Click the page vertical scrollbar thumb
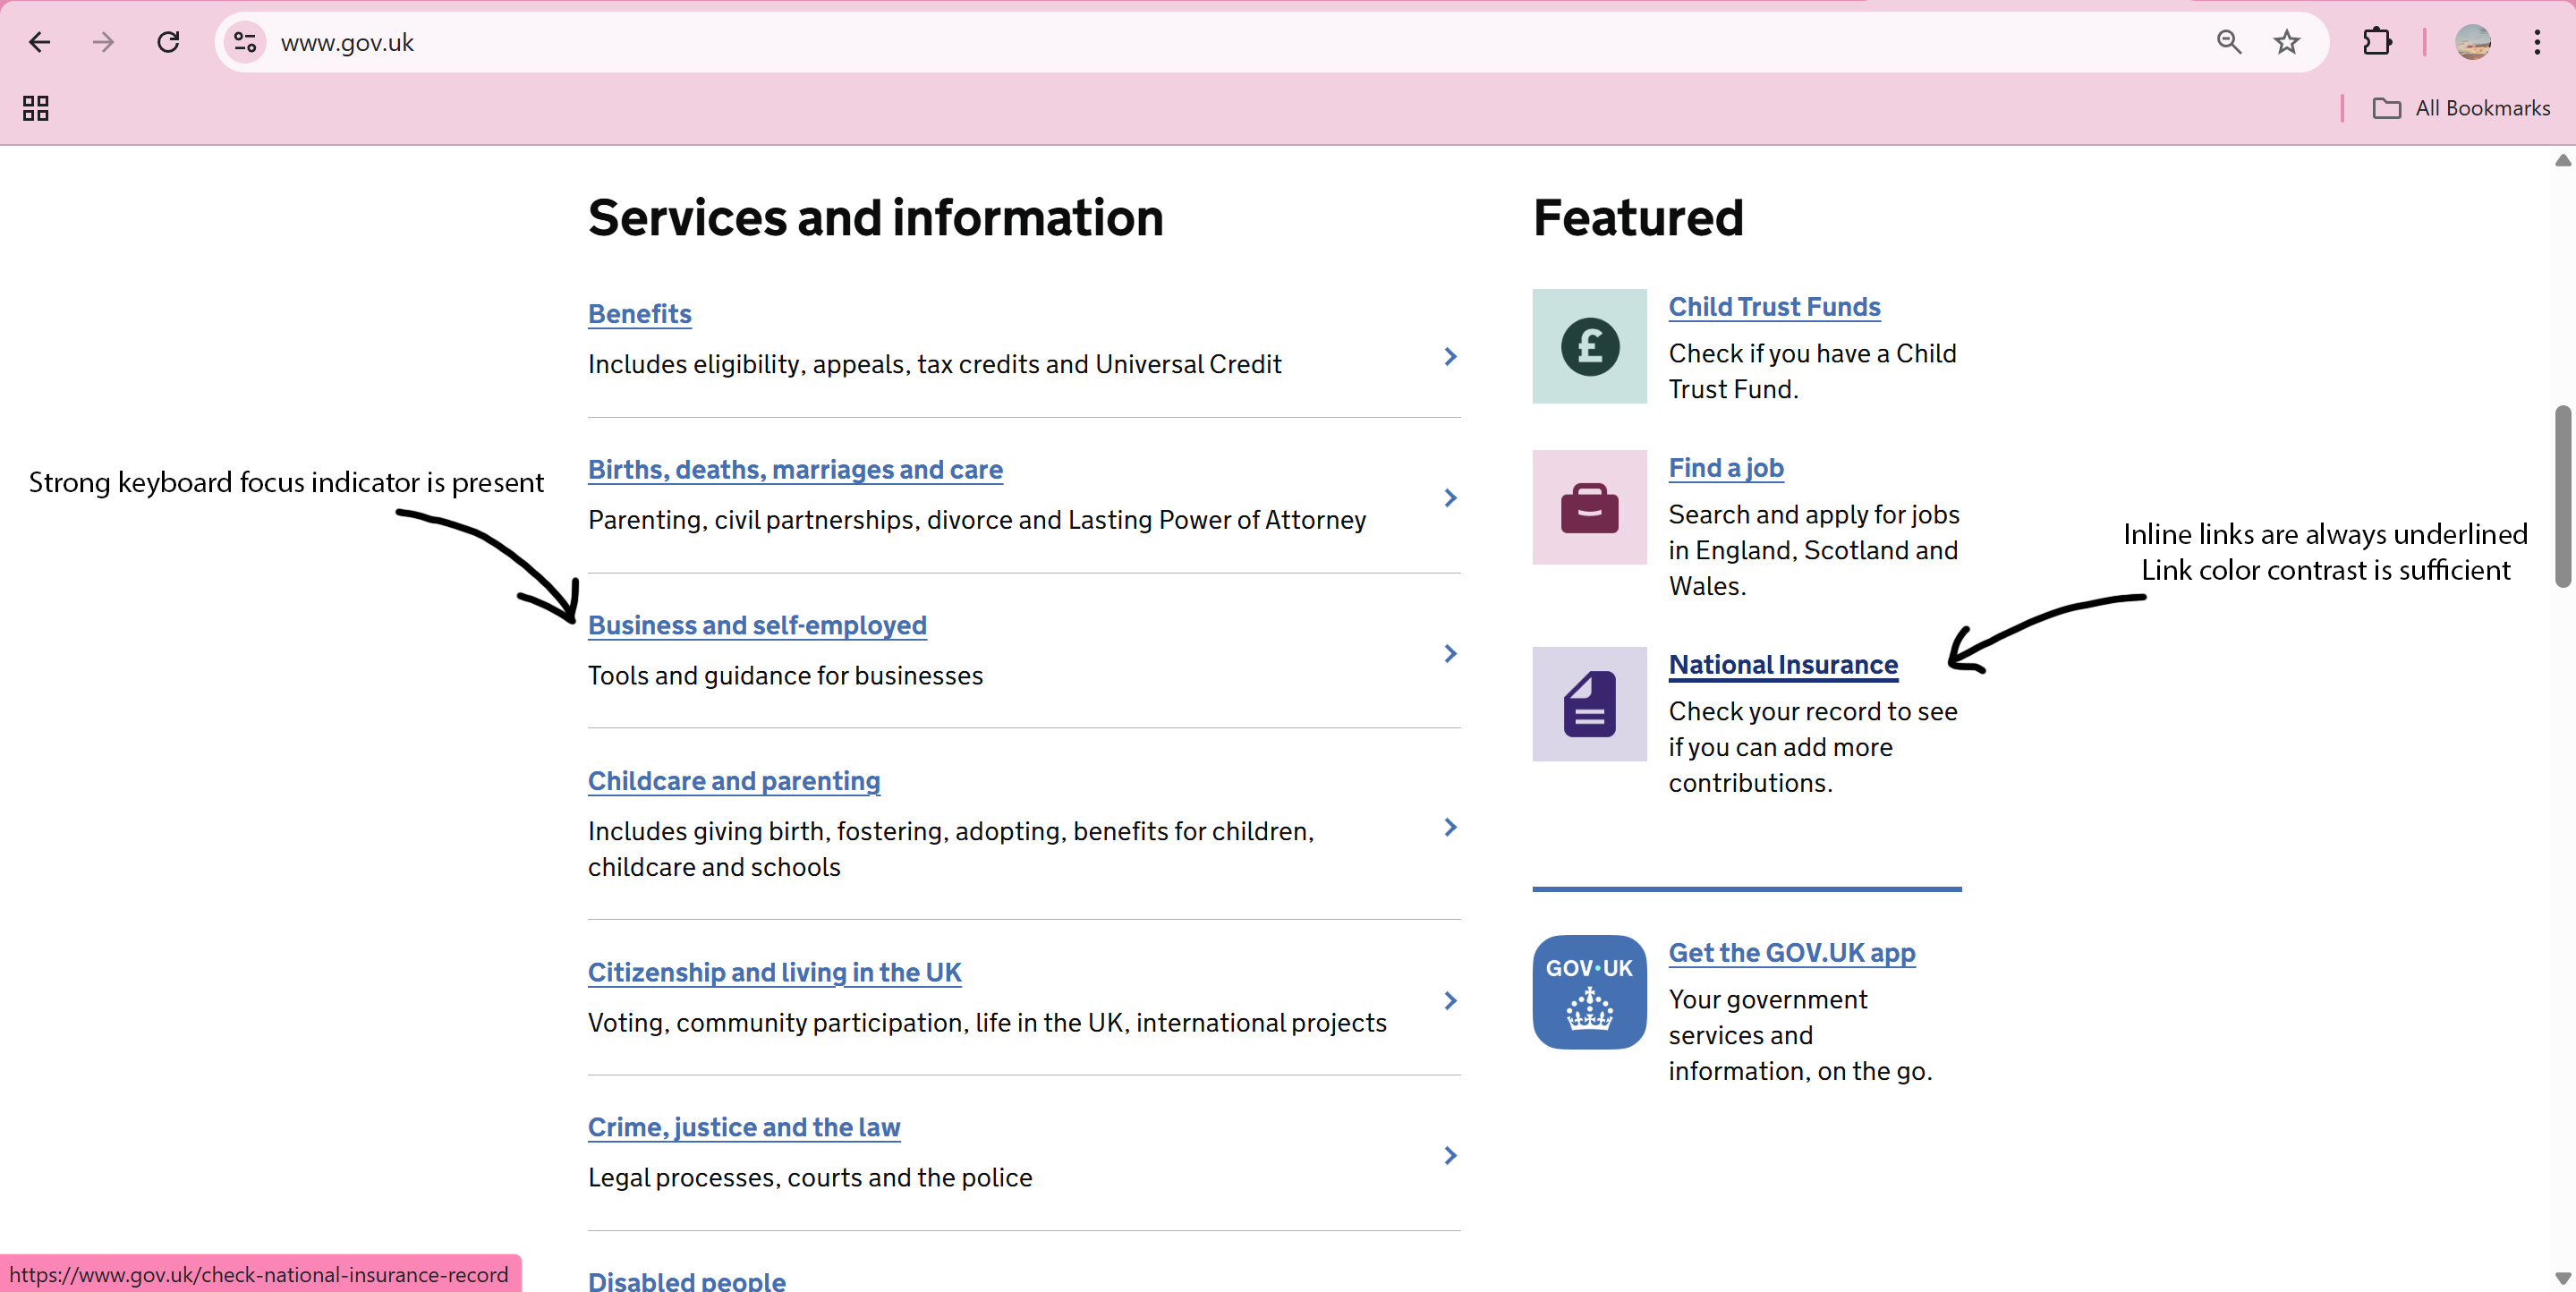This screenshot has height=1292, width=2576. [2562, 495]
